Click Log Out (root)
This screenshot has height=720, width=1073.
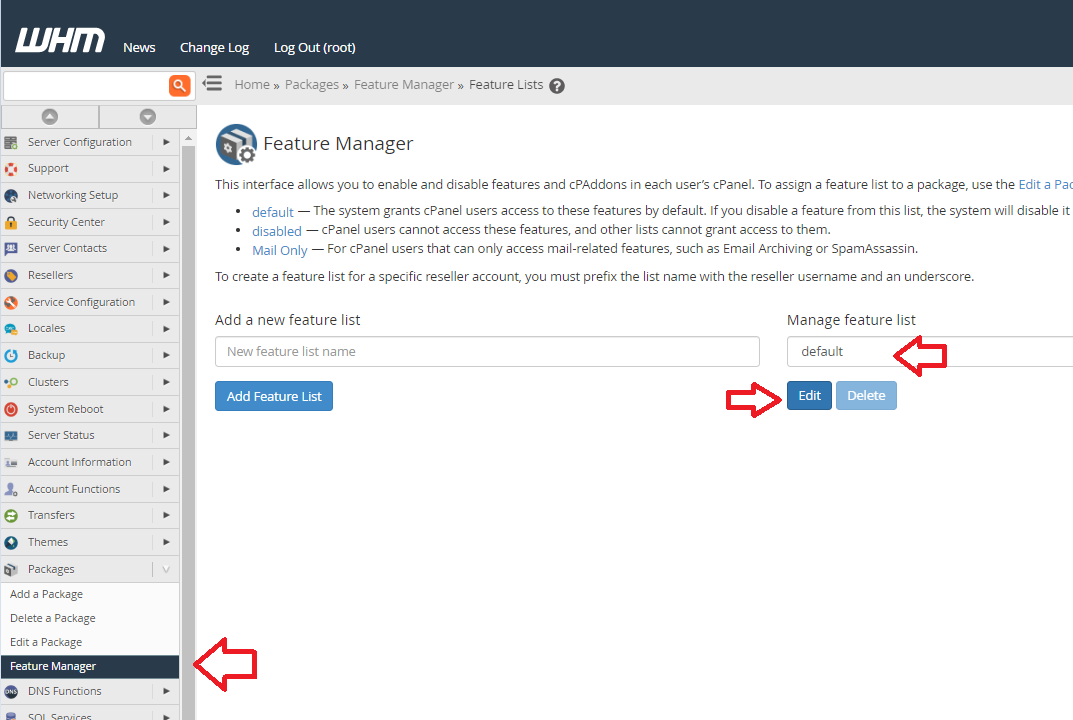click(314, 47)
